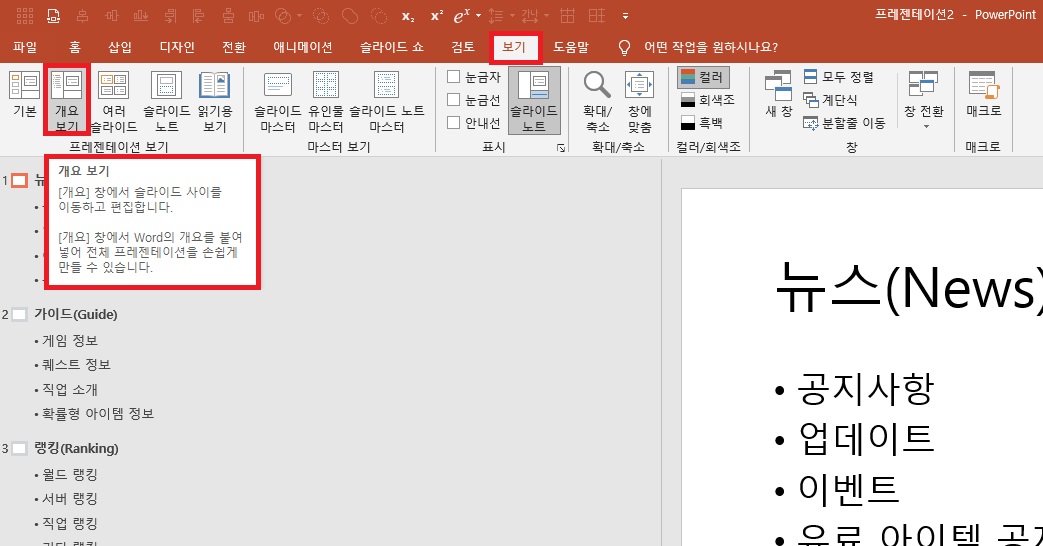
Task: Select outline bullet 서버 랭킹
Action: coord(70,499)
